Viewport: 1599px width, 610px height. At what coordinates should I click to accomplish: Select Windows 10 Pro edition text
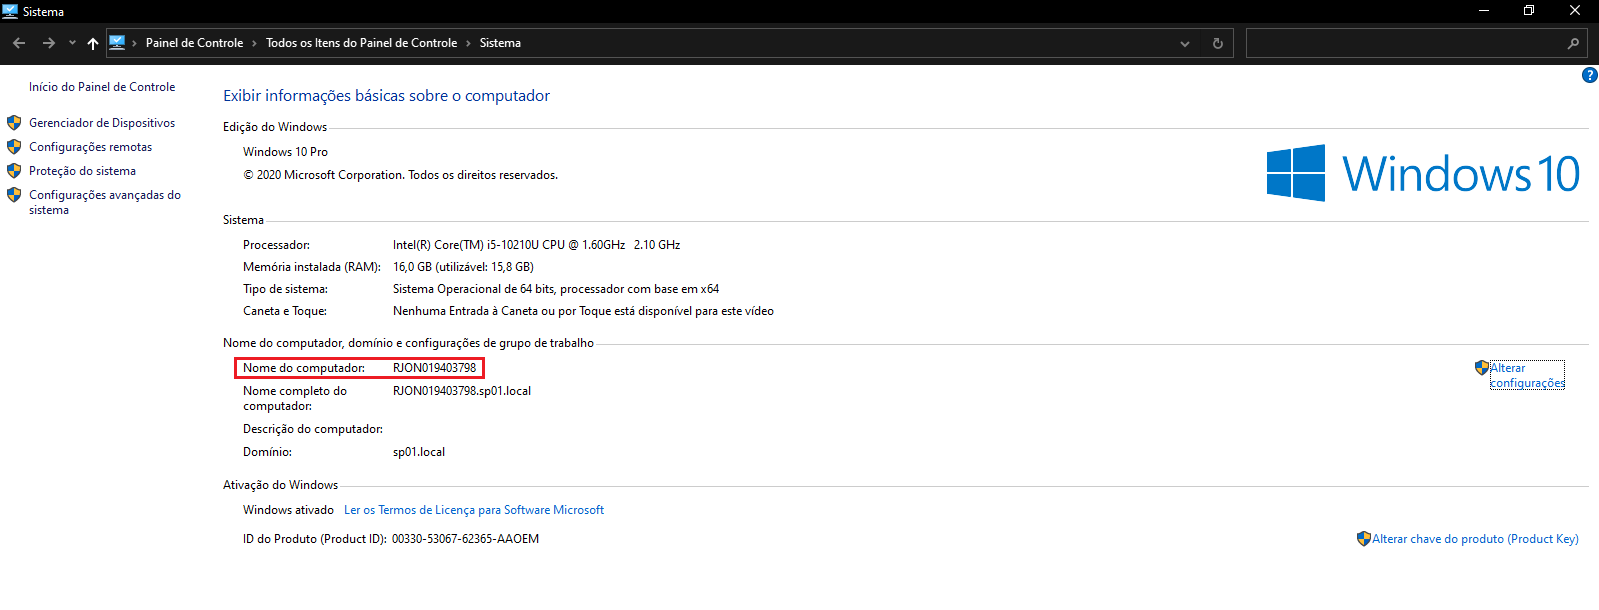285,152
